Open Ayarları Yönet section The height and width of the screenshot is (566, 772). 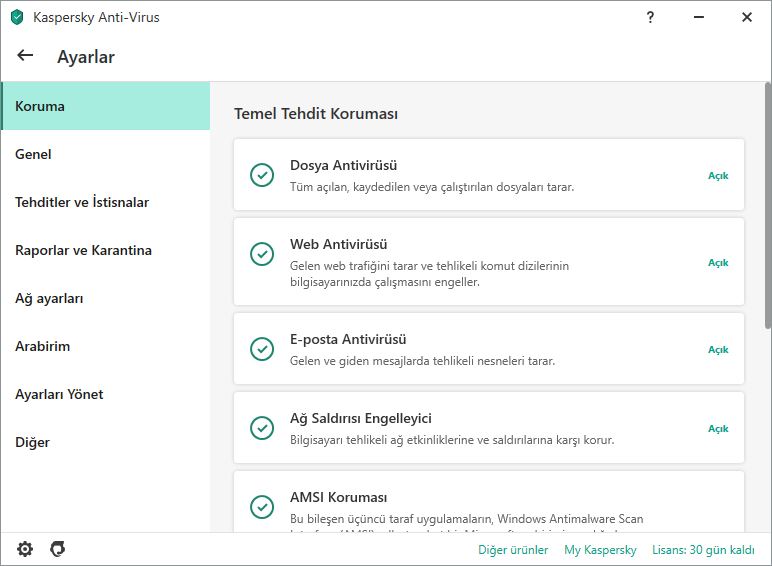106,394
